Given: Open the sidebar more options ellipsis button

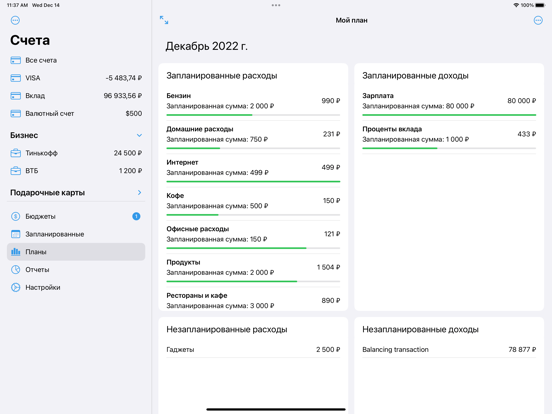Looking at the screenshot, I should (15, 20).
